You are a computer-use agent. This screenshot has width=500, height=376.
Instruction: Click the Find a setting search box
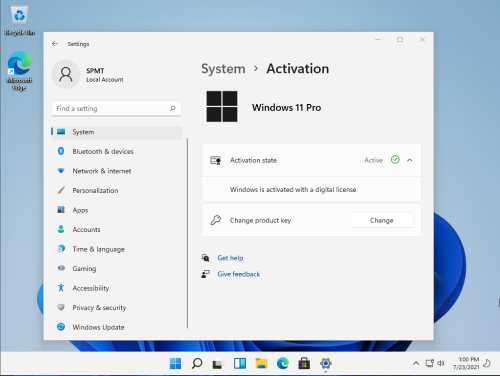(116, 108)
